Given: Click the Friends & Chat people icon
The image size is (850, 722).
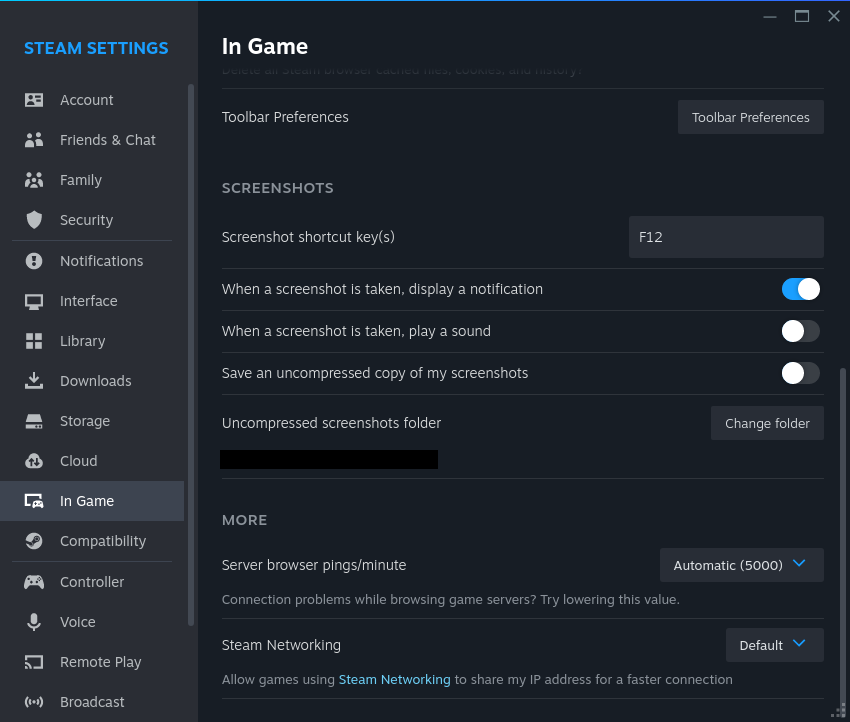Looking at the screenshot, I should coord(34,140).
